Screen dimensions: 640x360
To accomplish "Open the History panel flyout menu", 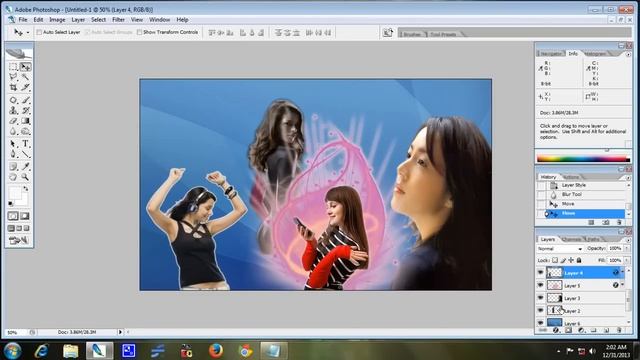I will 628,178.
